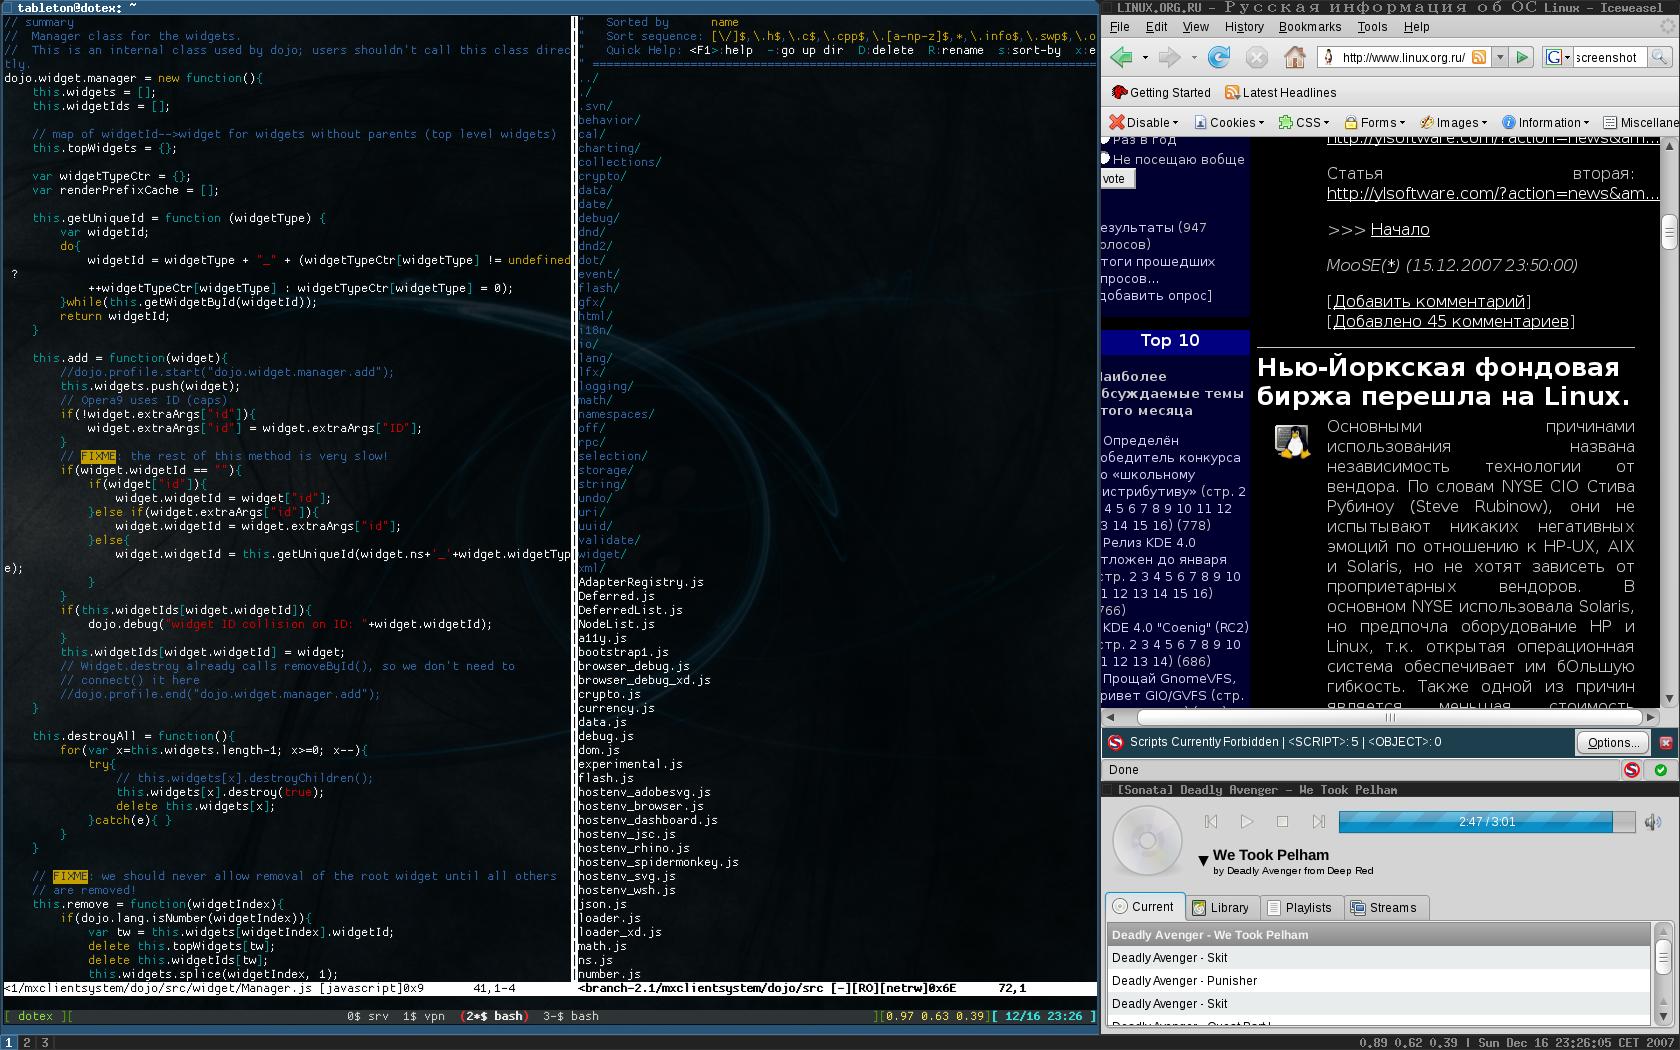Click the Iceweasel forward arrow button

click(1169, 57)
